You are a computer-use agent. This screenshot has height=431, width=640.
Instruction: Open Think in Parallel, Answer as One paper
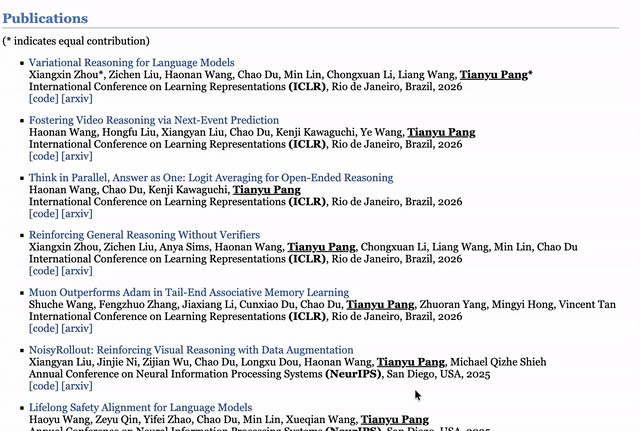coord(210,178)
